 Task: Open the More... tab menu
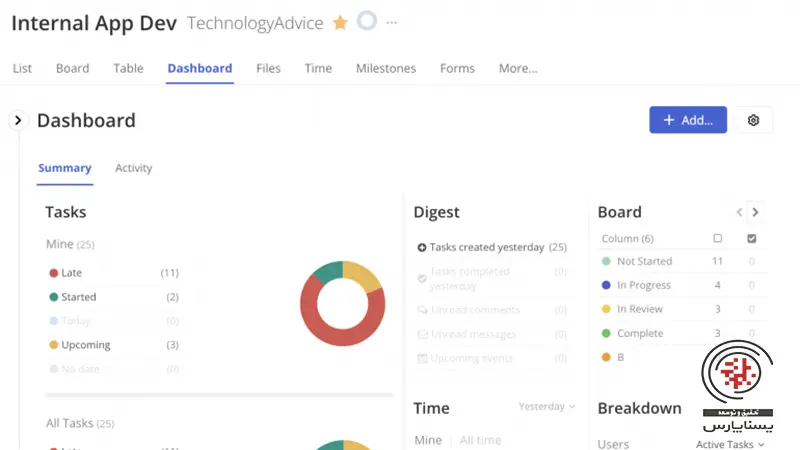coord(518,68)
